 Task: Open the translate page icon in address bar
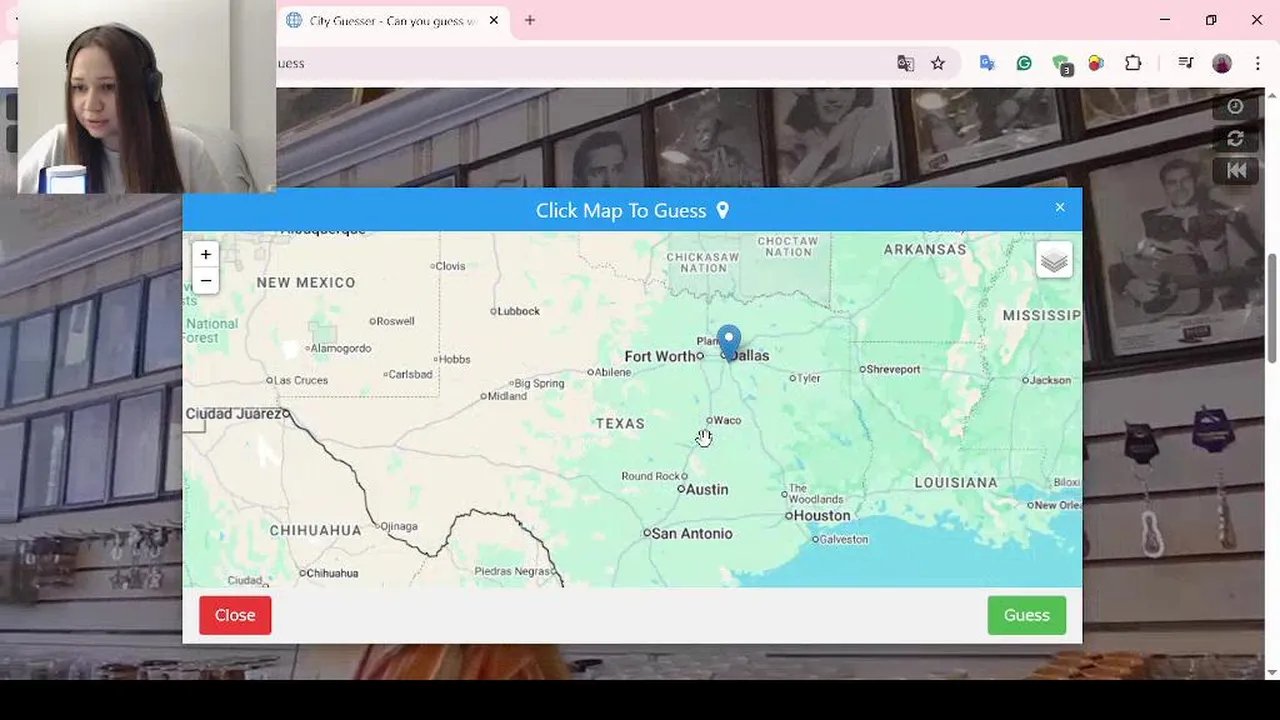[906, 63]
